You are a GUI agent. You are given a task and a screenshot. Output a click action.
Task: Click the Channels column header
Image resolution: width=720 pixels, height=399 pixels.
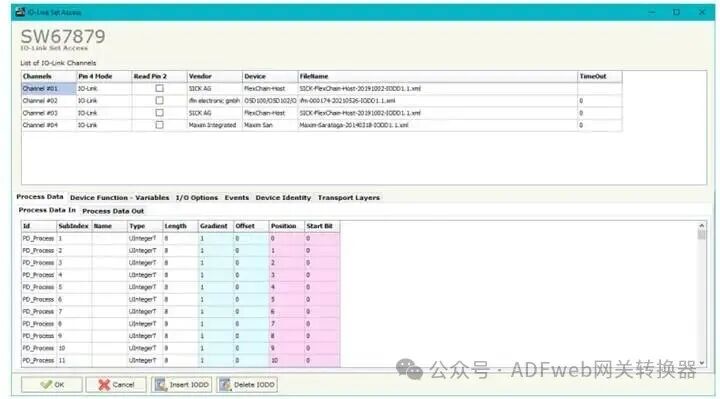pyautogui.click(x=49, y=76)
